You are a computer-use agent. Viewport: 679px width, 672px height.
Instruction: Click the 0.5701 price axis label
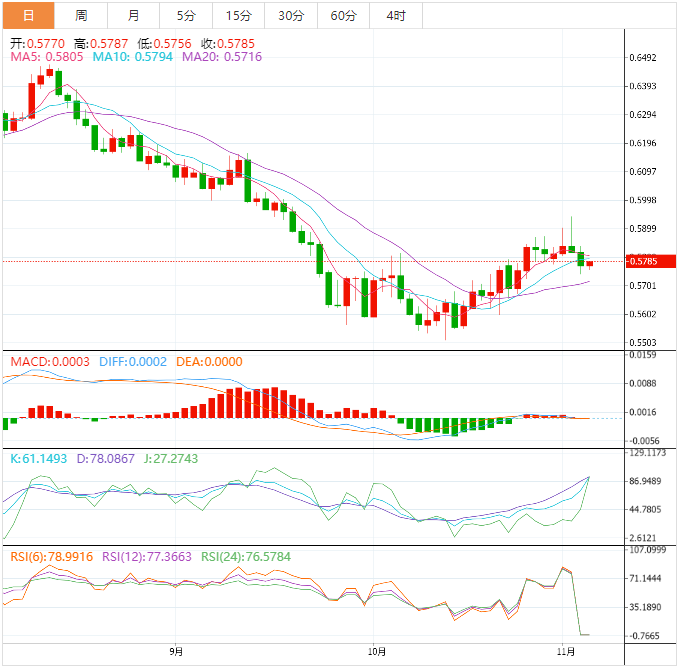coord(643,286)
